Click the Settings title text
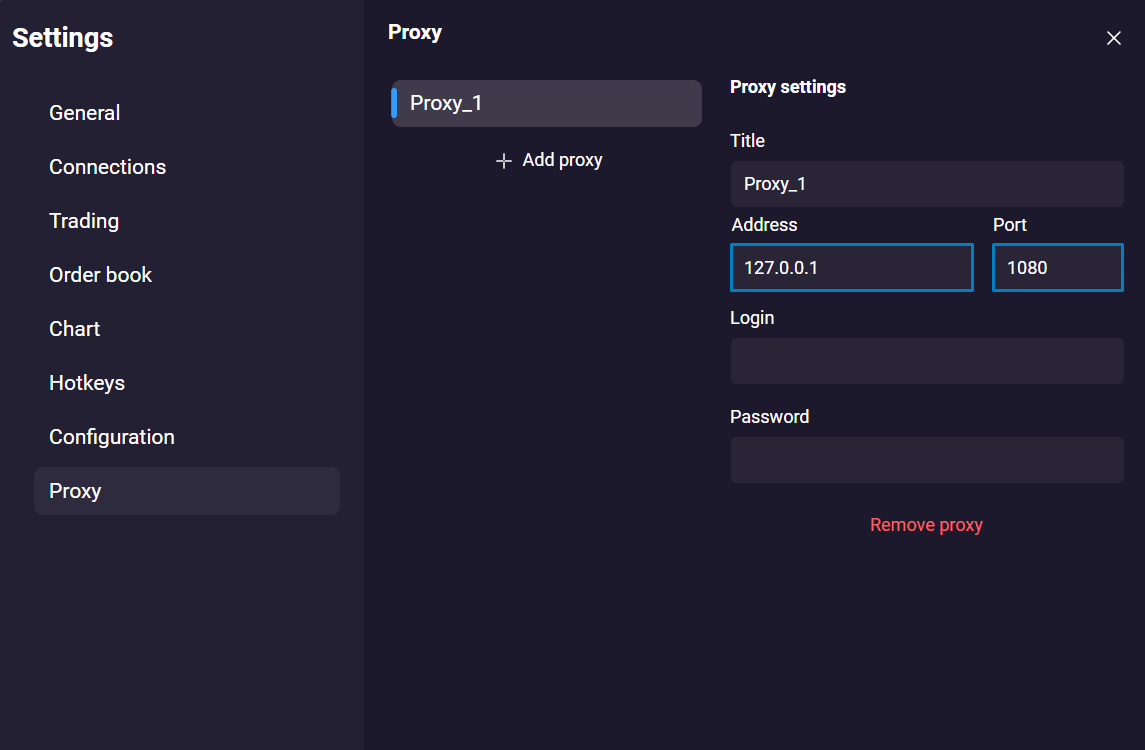 (63, 38)
